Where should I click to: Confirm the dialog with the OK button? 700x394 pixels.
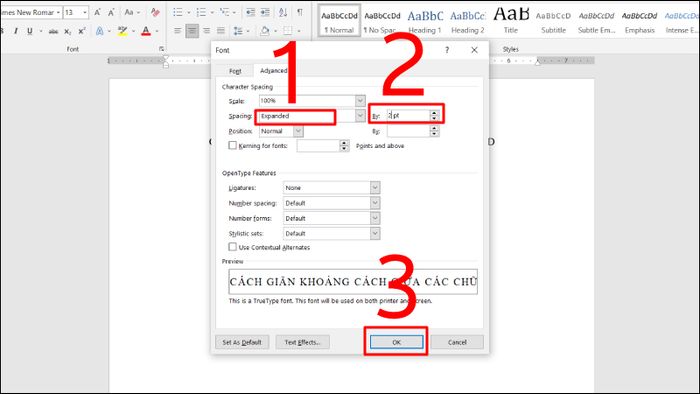(396, 342)
